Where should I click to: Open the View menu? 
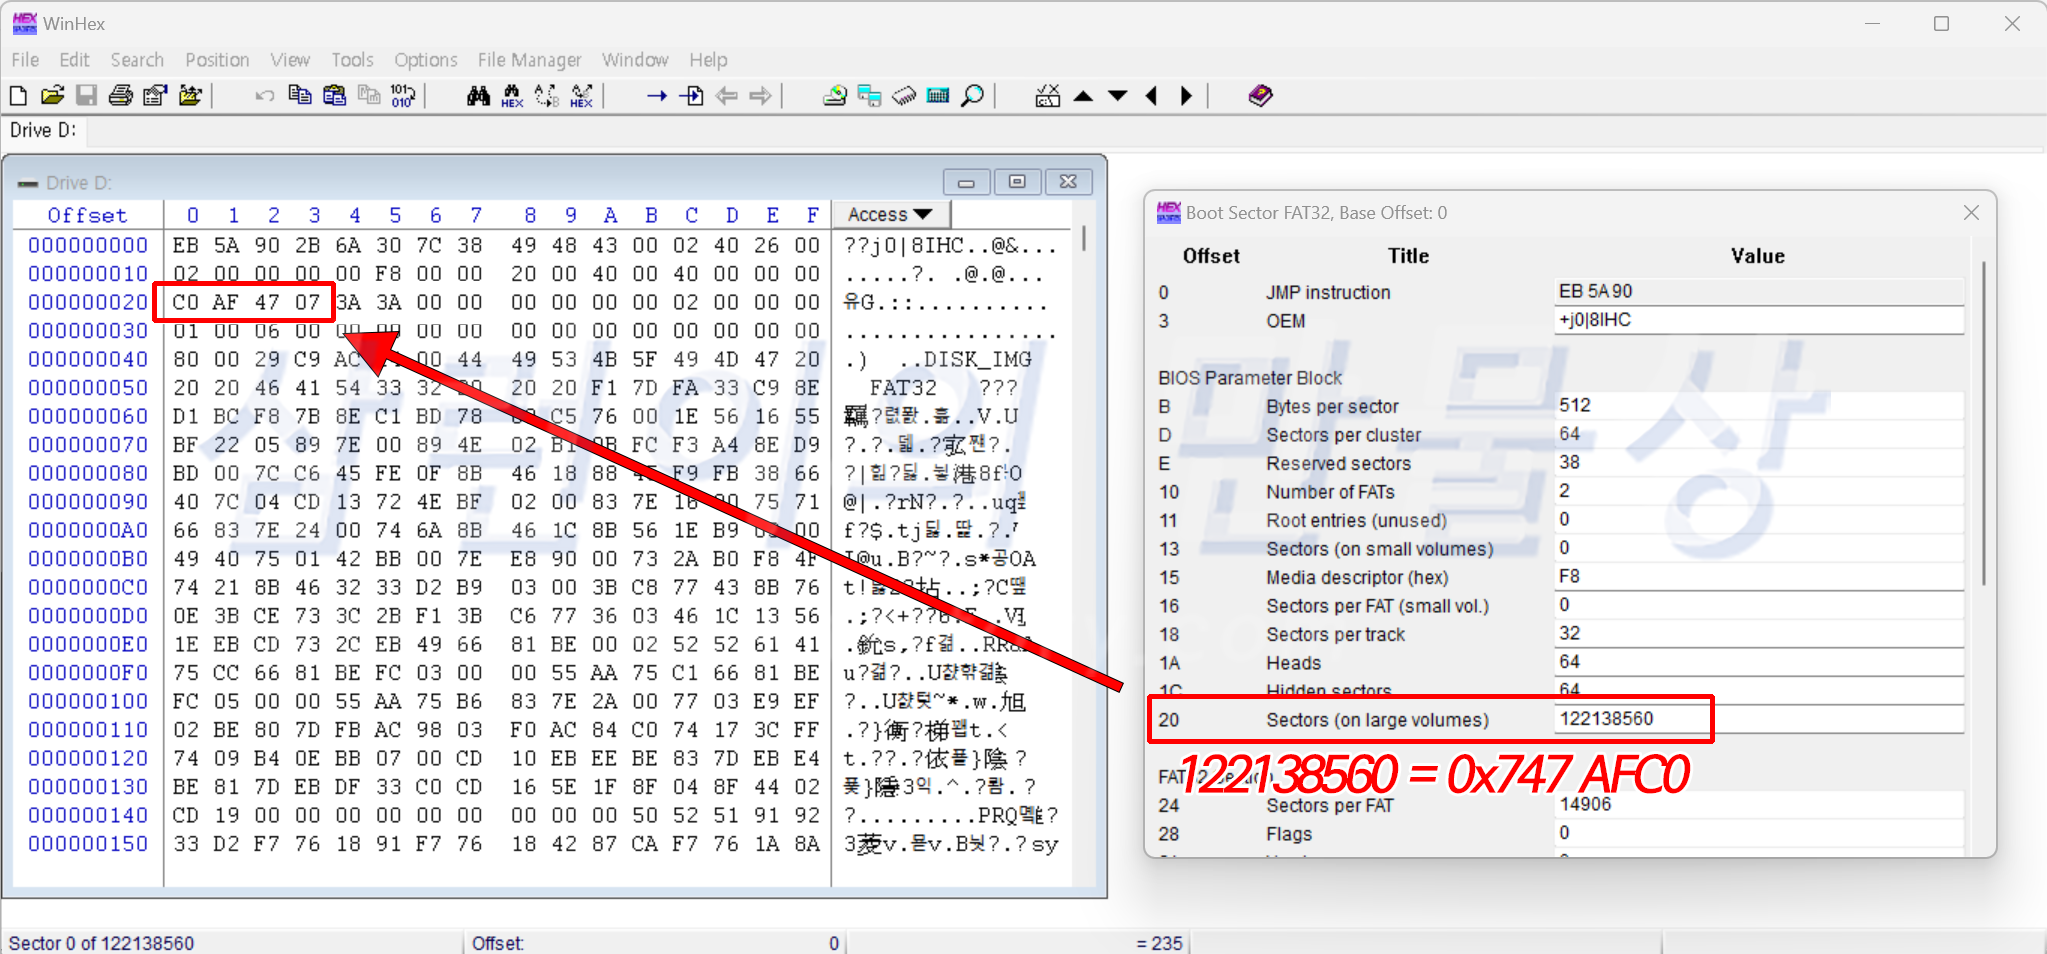(290, 60)
